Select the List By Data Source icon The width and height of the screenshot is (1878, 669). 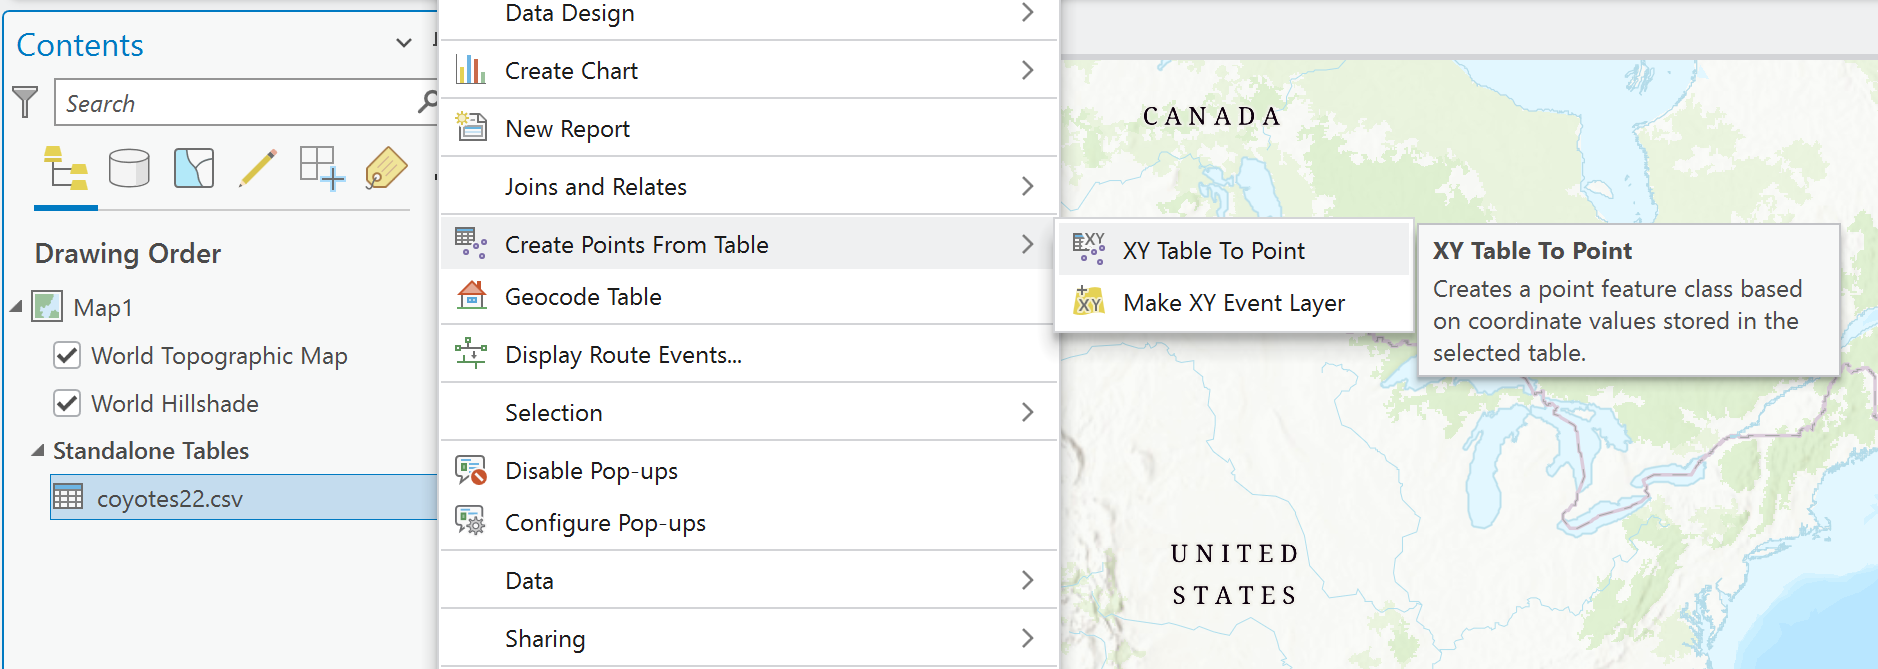tap(129, 168)
